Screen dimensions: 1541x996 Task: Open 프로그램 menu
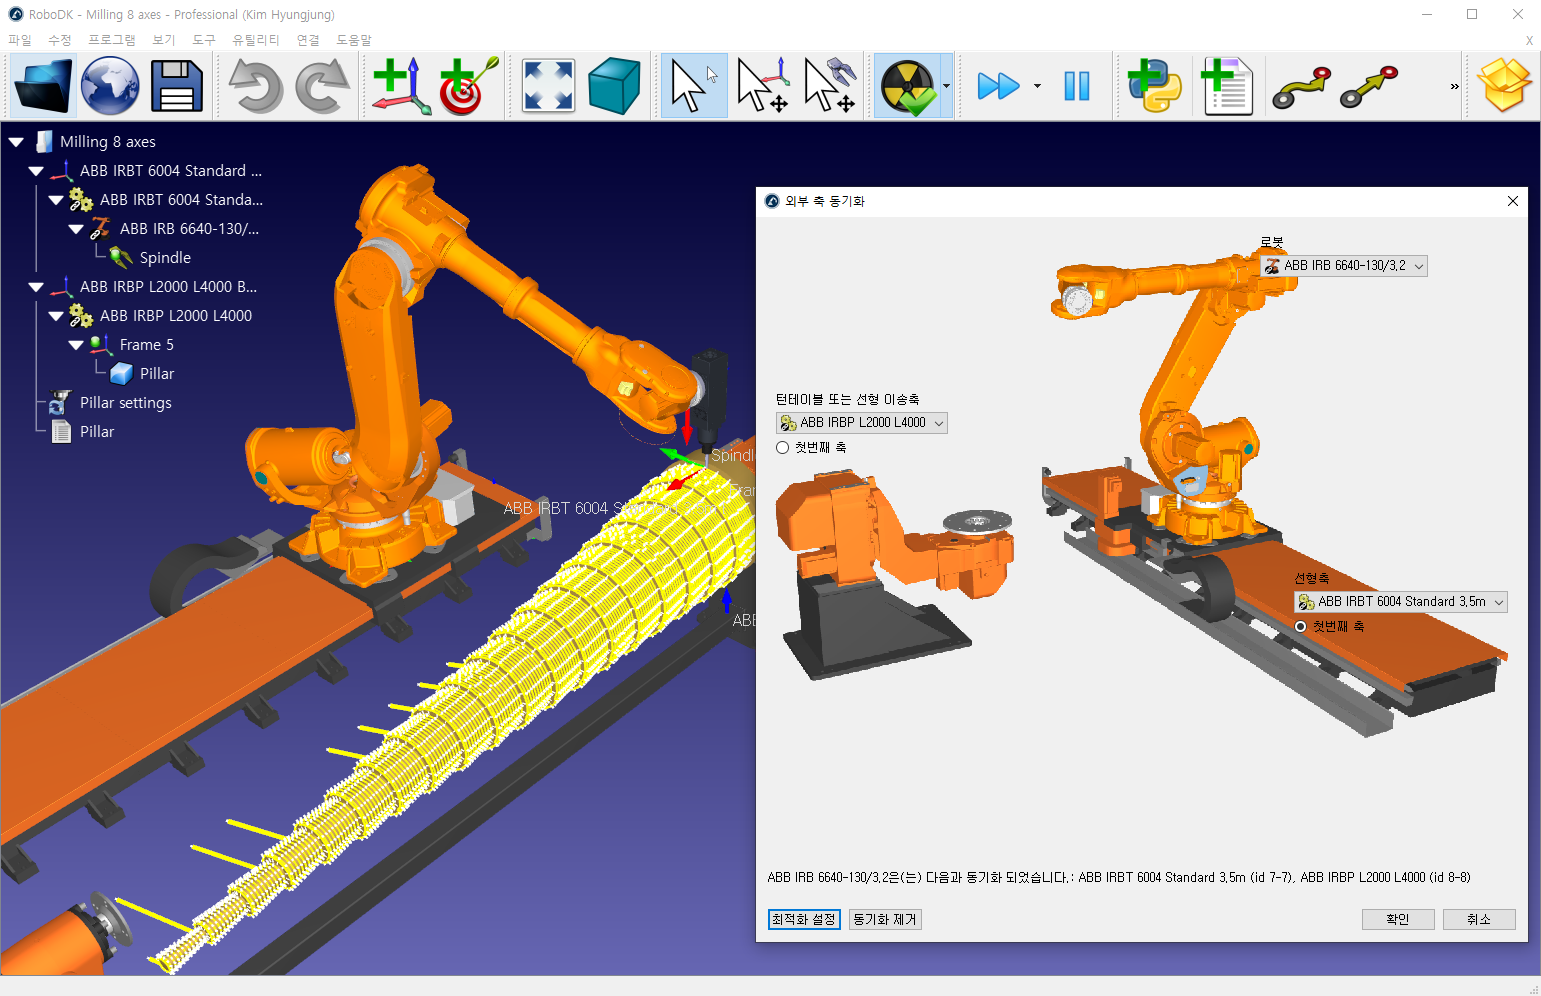tap(111, 40)
